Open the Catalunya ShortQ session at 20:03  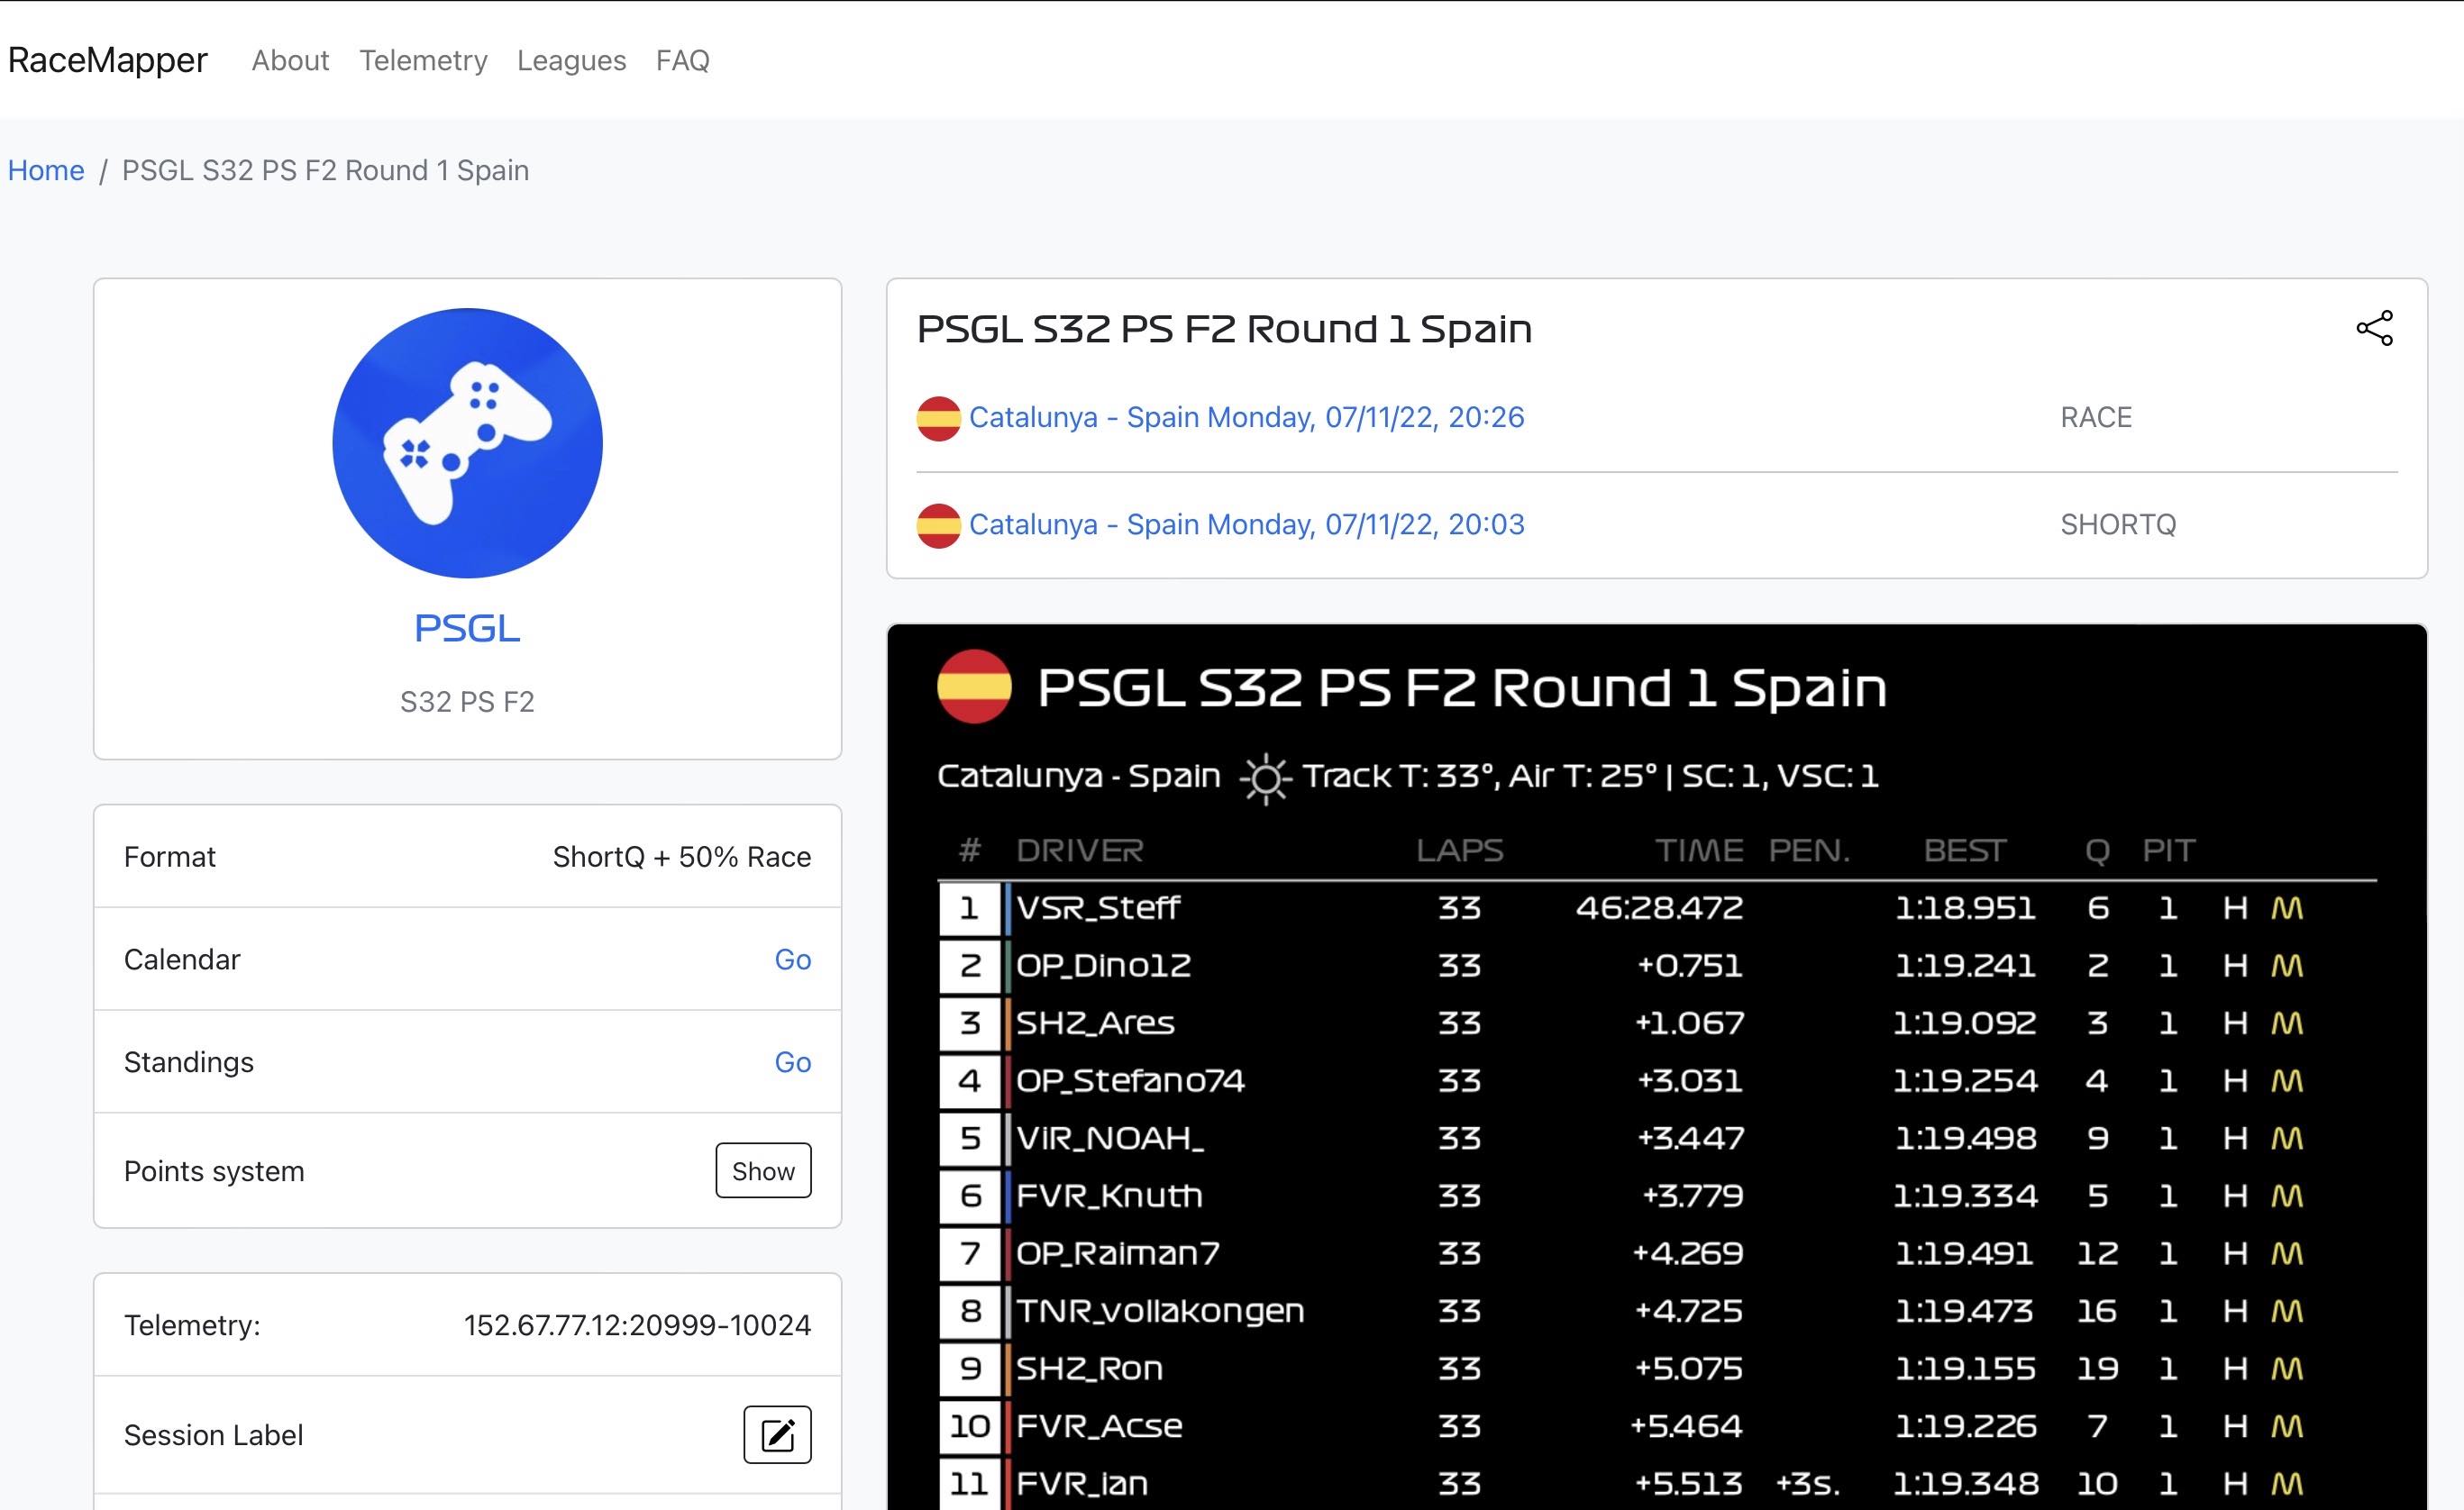[x=1246, y=524]
